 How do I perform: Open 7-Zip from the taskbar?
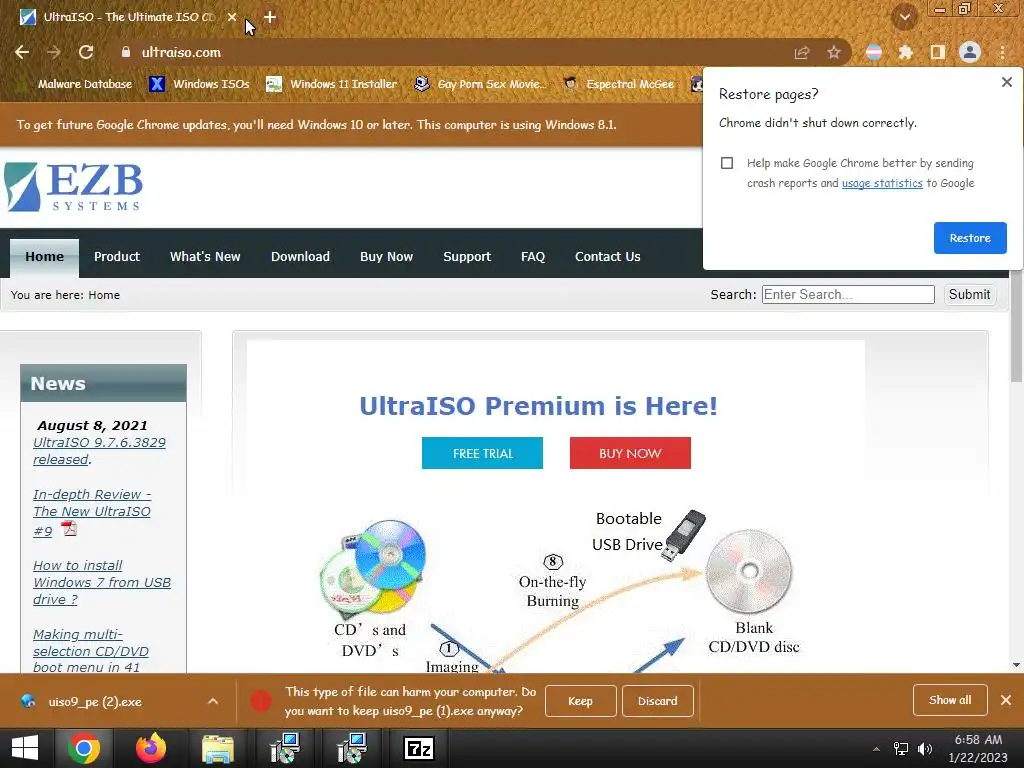point(419,748)
